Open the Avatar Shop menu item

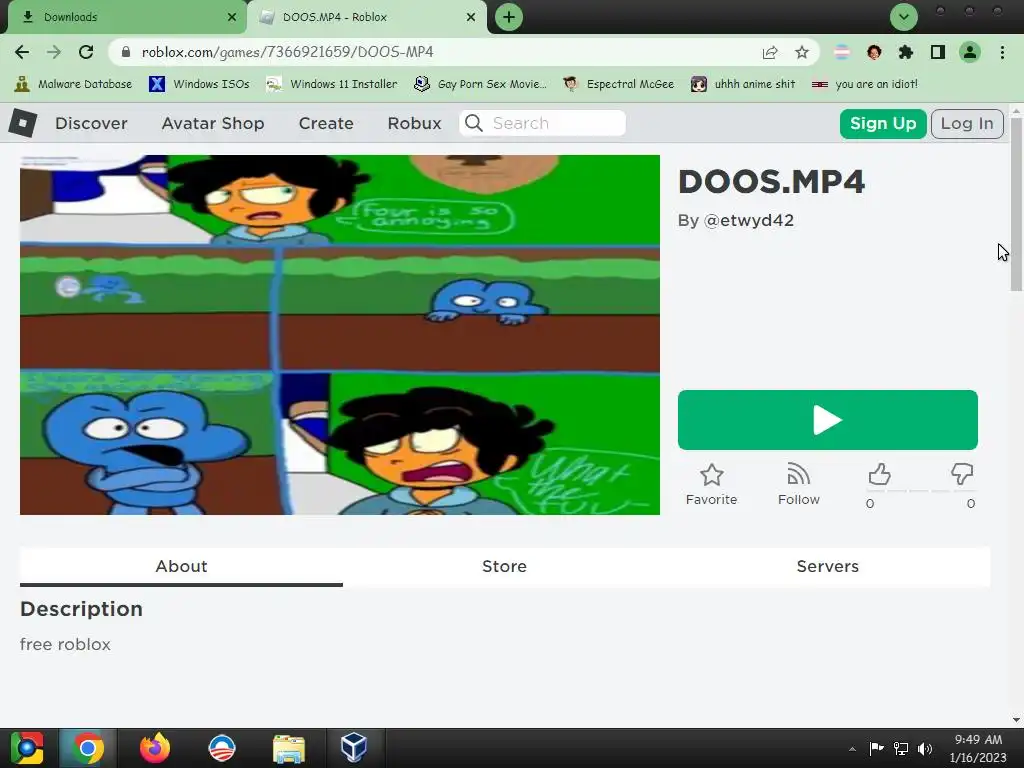click(x=213, y=123)
